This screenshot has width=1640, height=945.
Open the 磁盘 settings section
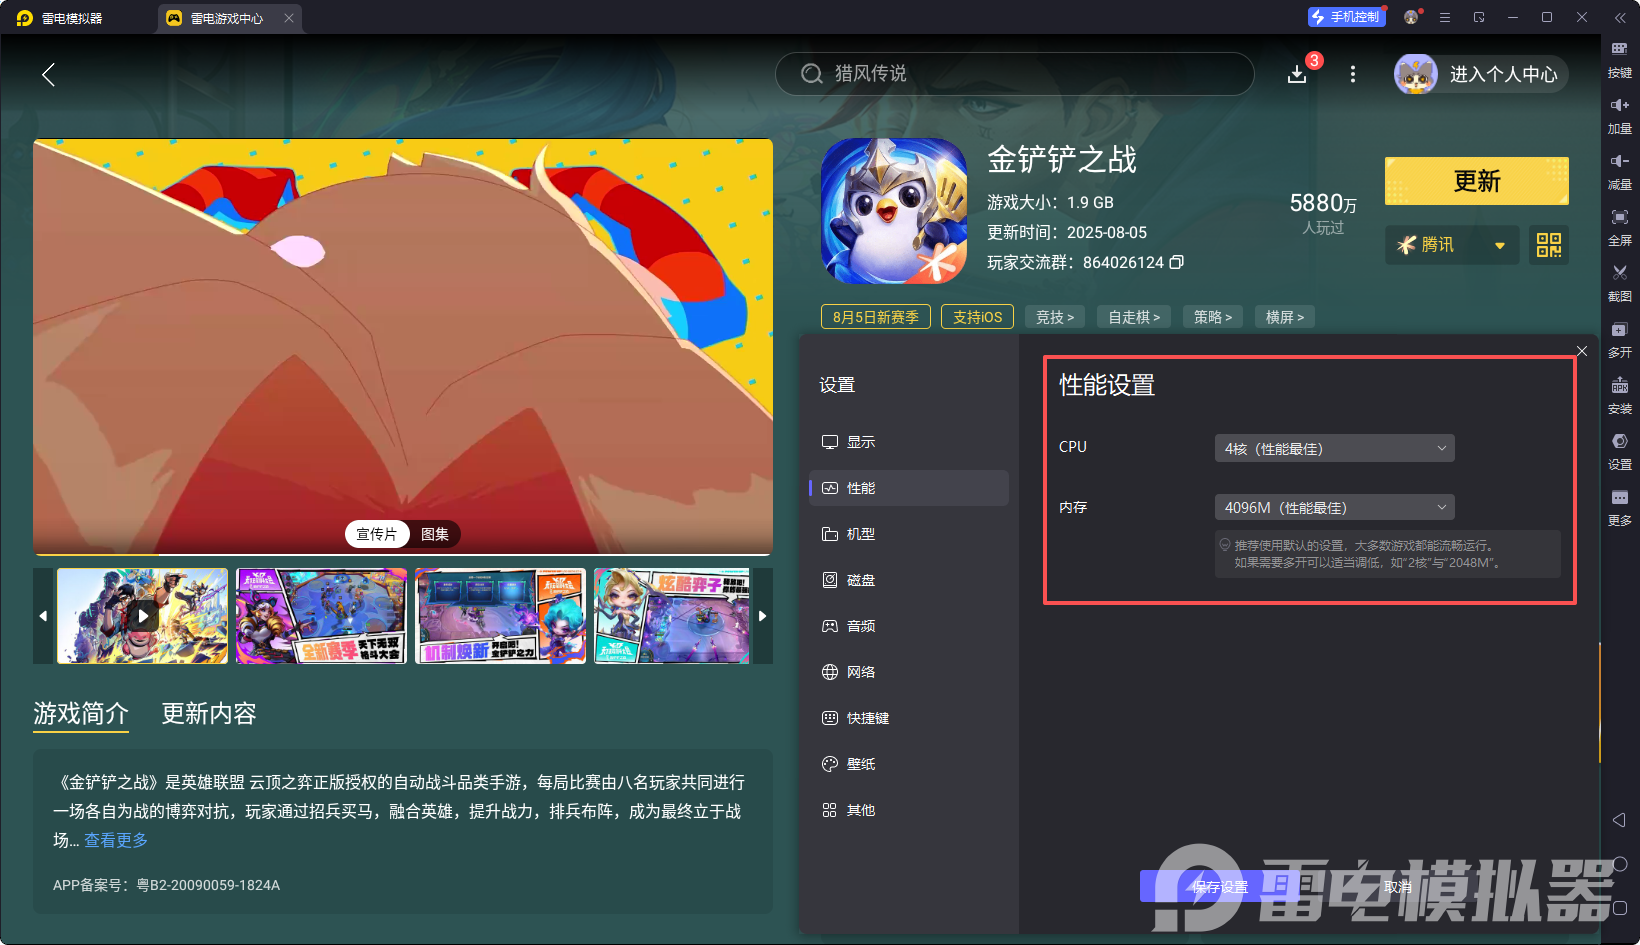pyautogui.click(x=909, y=580)
